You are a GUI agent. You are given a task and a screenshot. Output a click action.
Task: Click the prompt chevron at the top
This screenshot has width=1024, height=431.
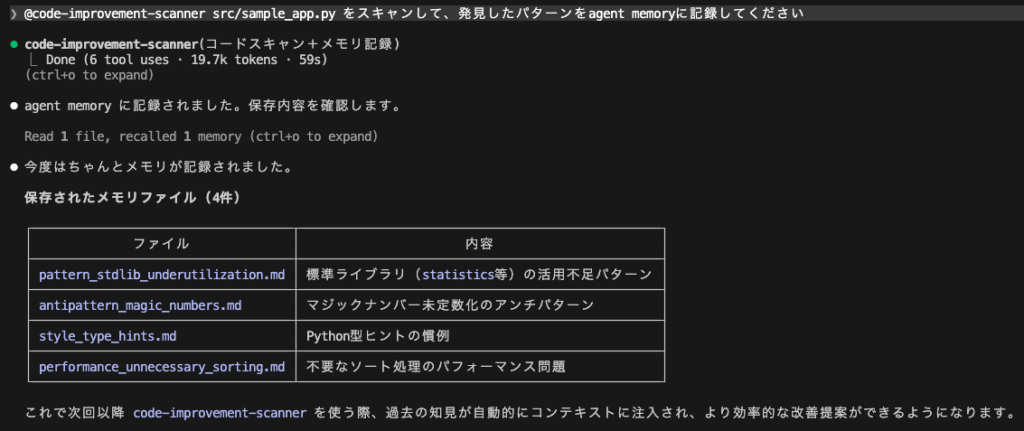pyautogui.click(x=13, y=13)
